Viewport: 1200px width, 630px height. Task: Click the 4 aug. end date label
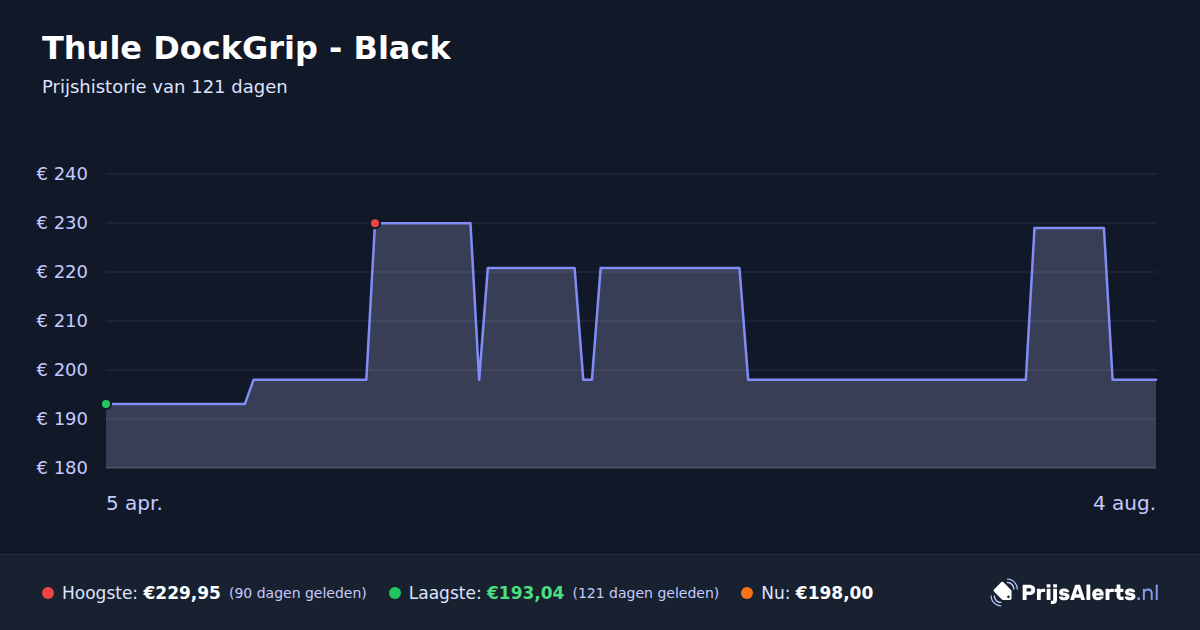(1124, 503)
